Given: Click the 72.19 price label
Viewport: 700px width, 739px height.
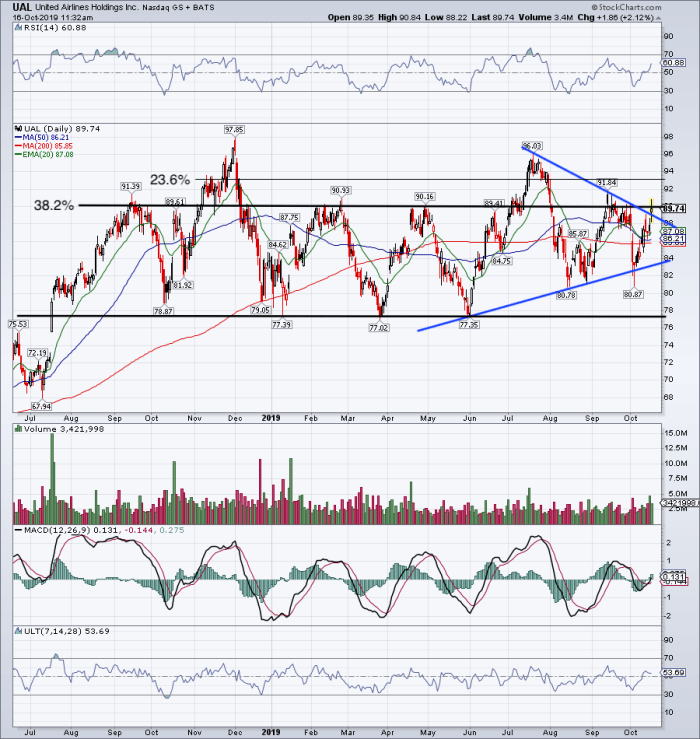Looking at the screenshot, I should (x=38, y=353).
